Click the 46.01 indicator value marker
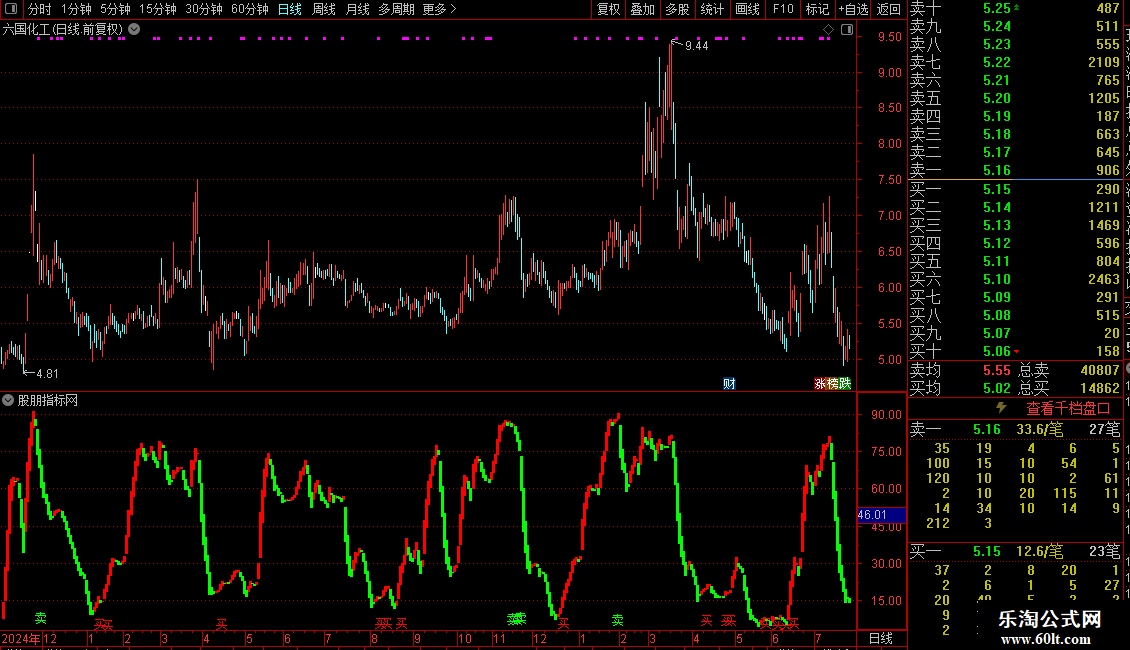This screenshot has height=650, width=1130. (881, 515)
